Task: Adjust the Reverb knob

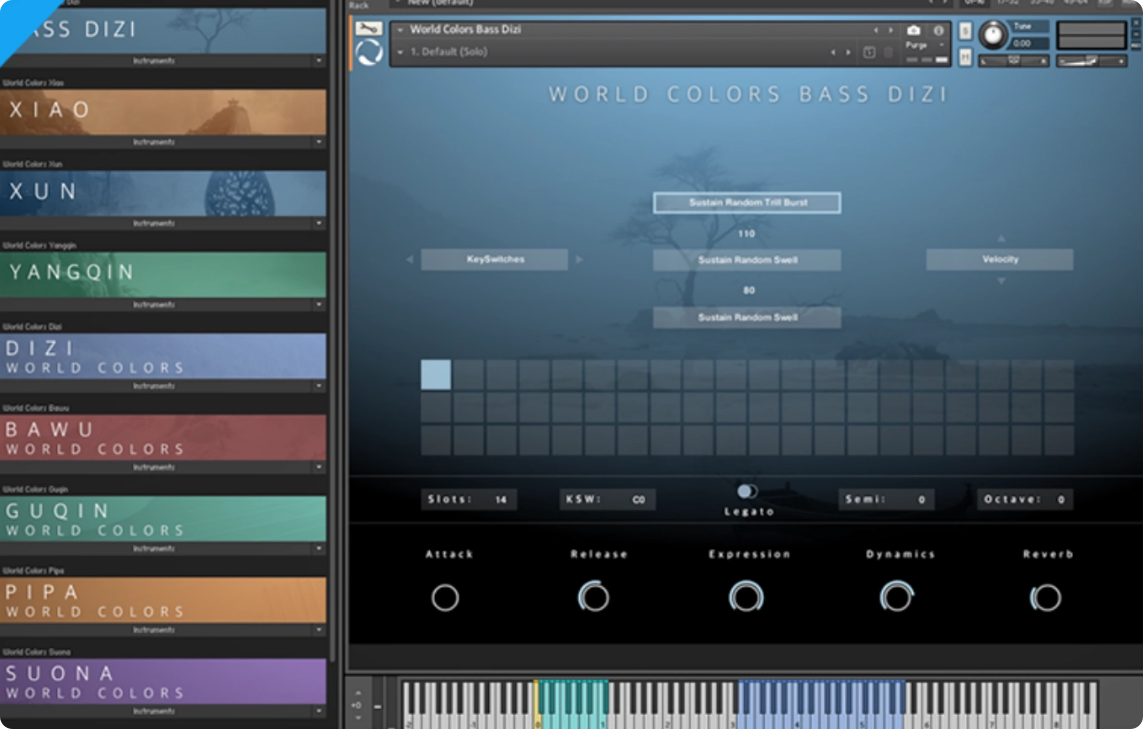Action: pyautogui.click(x=1045, y=598)
